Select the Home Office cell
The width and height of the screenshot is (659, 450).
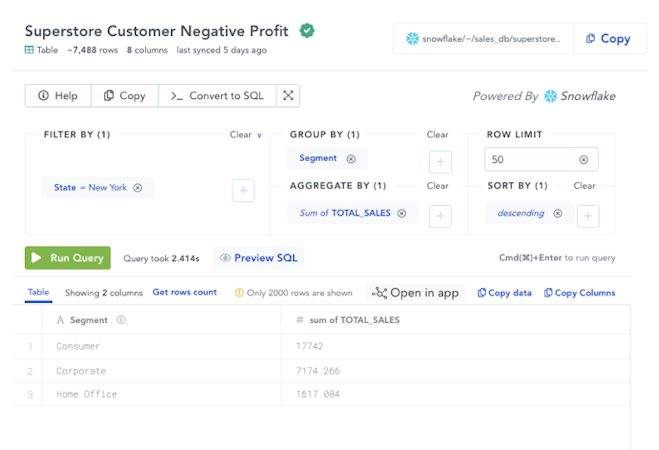coord(161,394)
